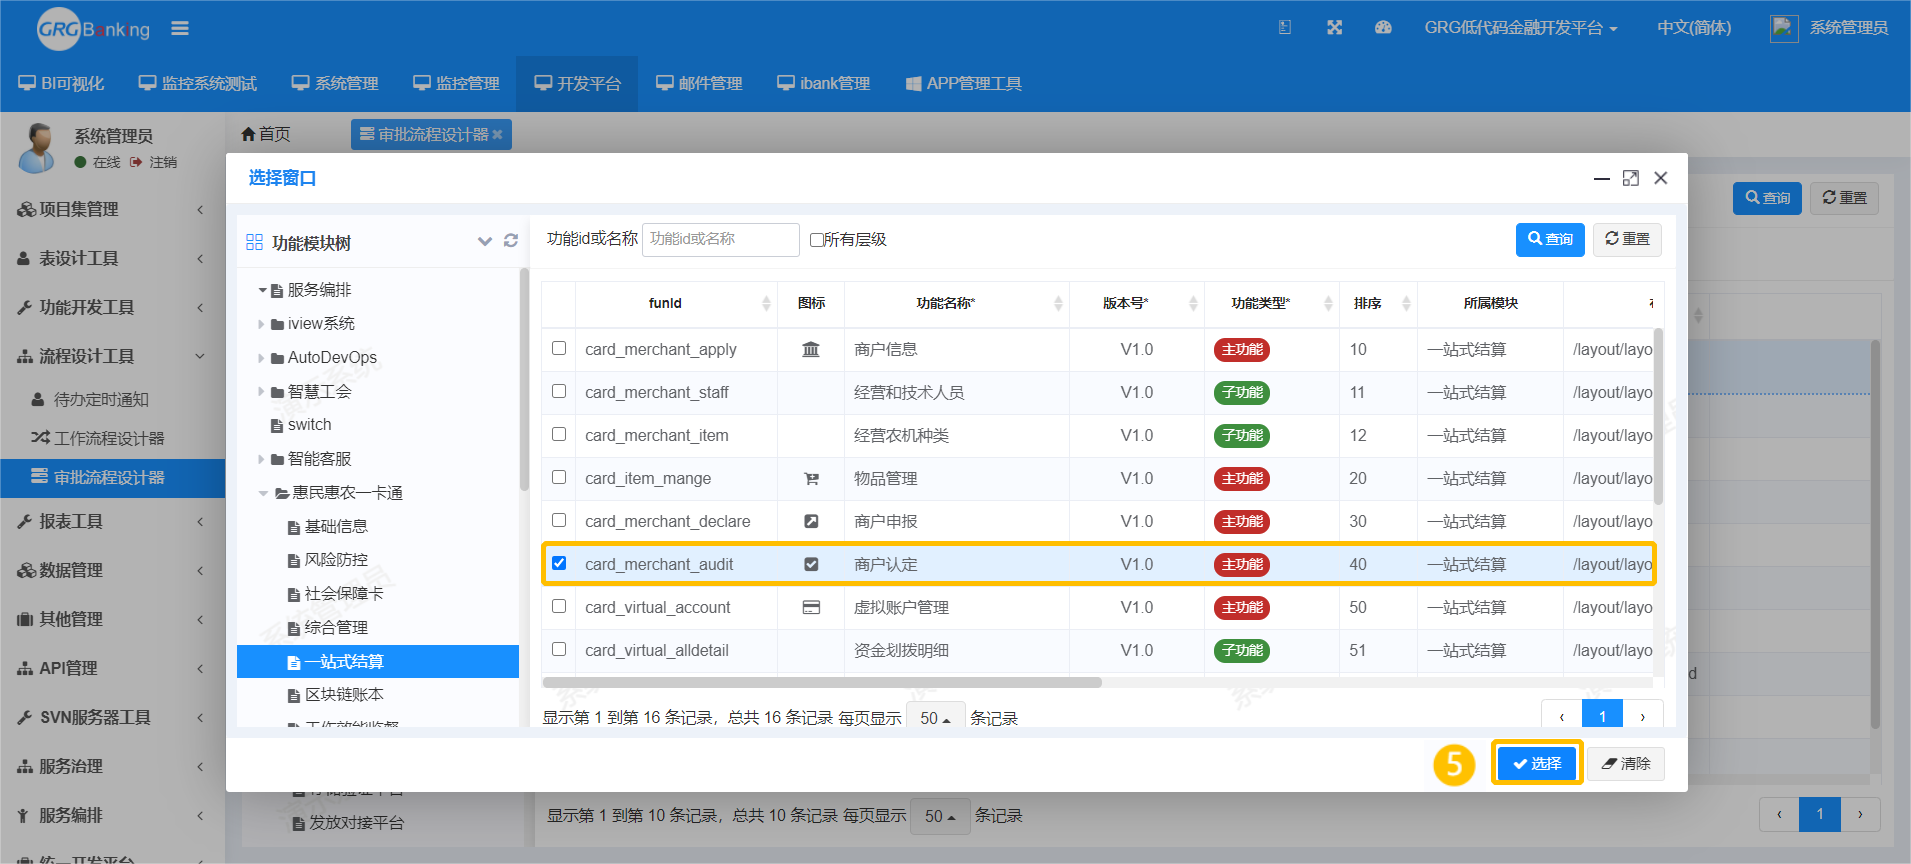Open the APP管理工具 top menu

pos(964,83)
